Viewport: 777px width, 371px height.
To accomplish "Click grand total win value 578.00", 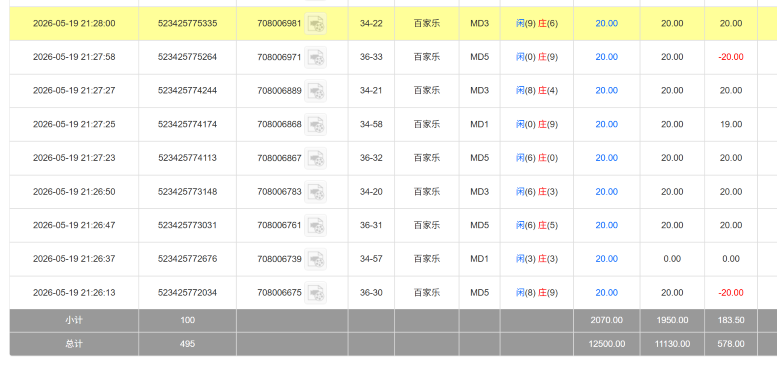I will tap(731, 344).
